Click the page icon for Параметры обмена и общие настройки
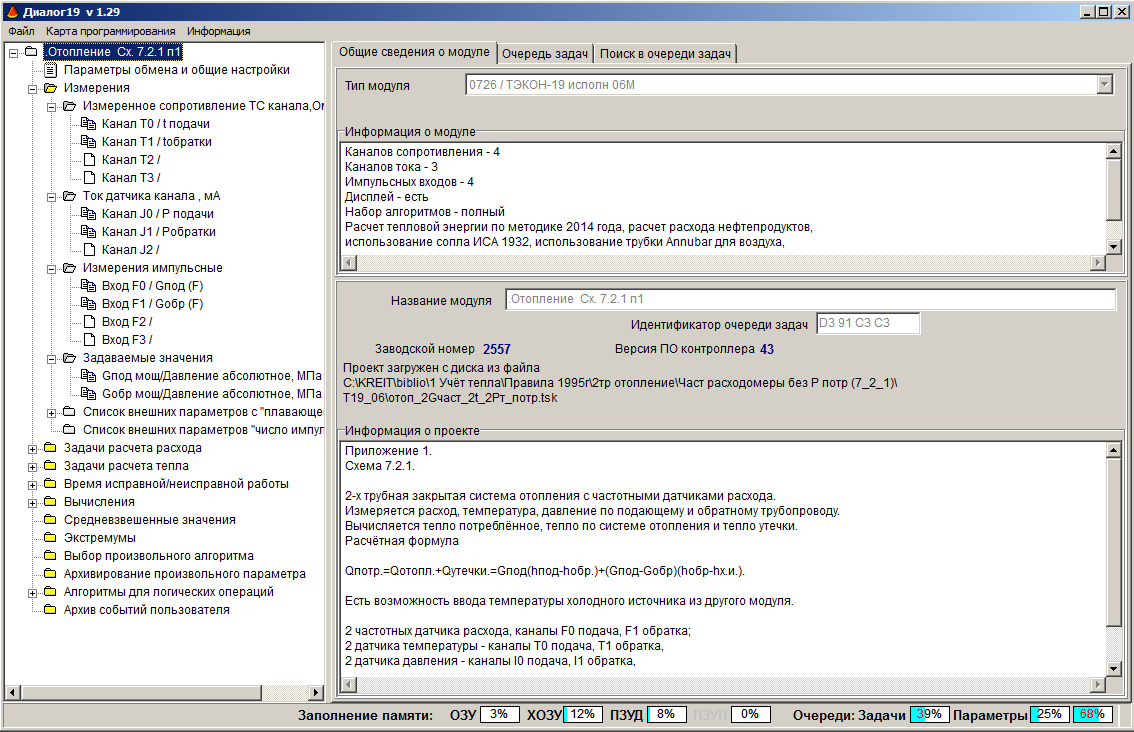This screenshot has width=1134, height=732. (51, 70)
